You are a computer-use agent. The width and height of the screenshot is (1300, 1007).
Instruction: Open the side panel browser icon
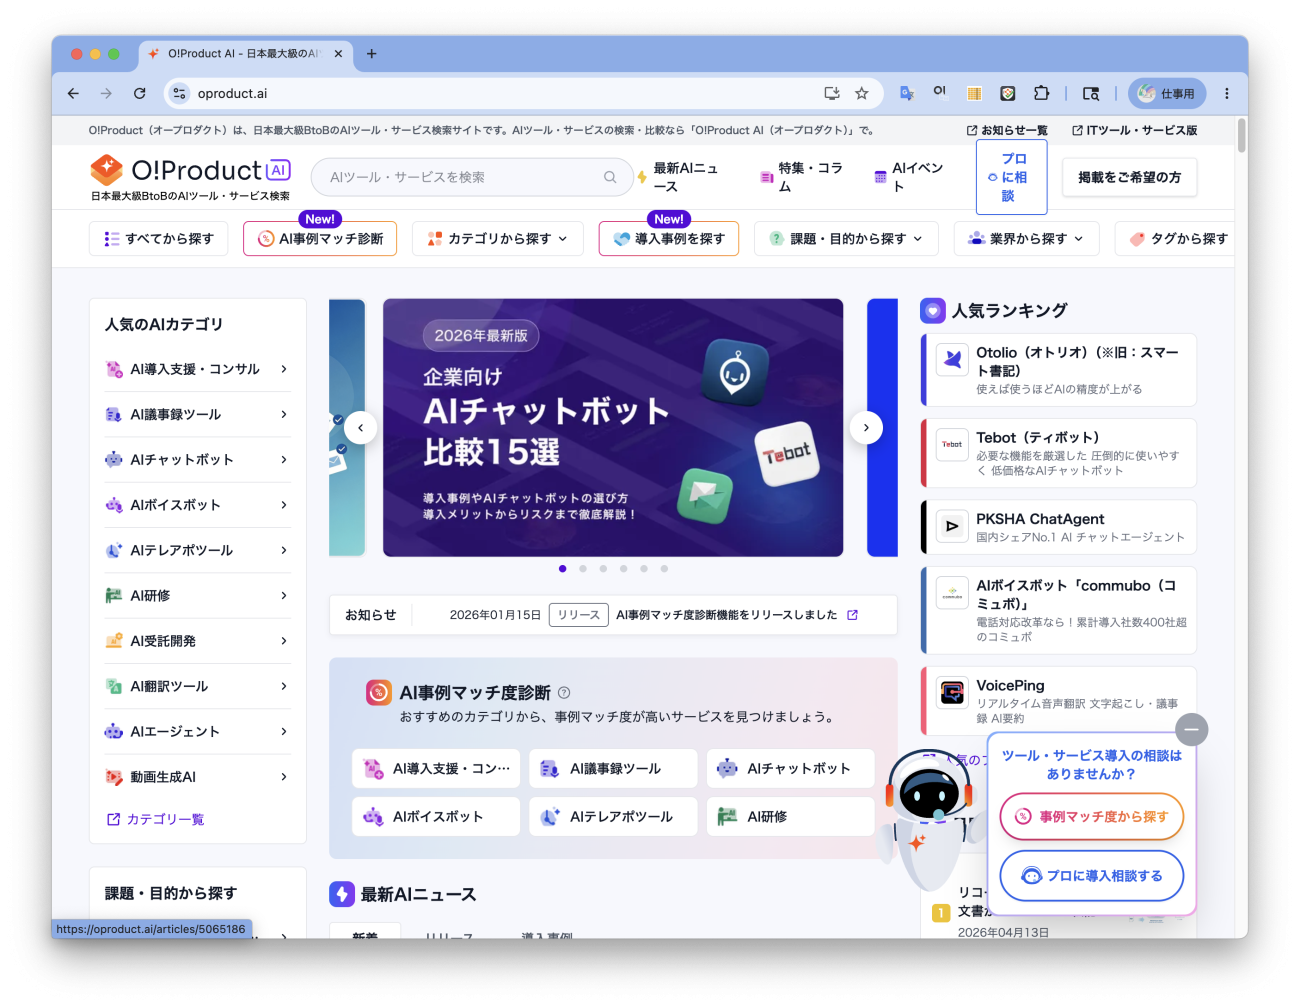coord(1091,93)
